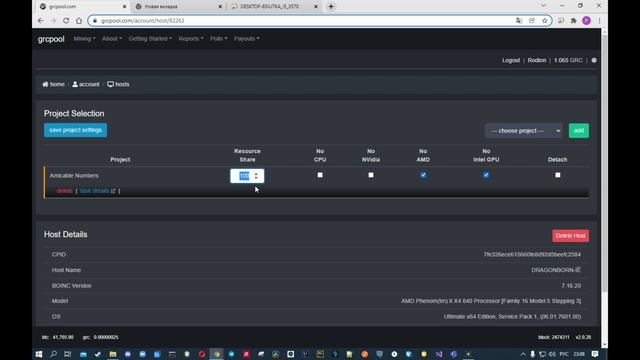Viewport: 640px width, 360px height.
Task: Click the browser Forward arrow
Action: (53, 20)
